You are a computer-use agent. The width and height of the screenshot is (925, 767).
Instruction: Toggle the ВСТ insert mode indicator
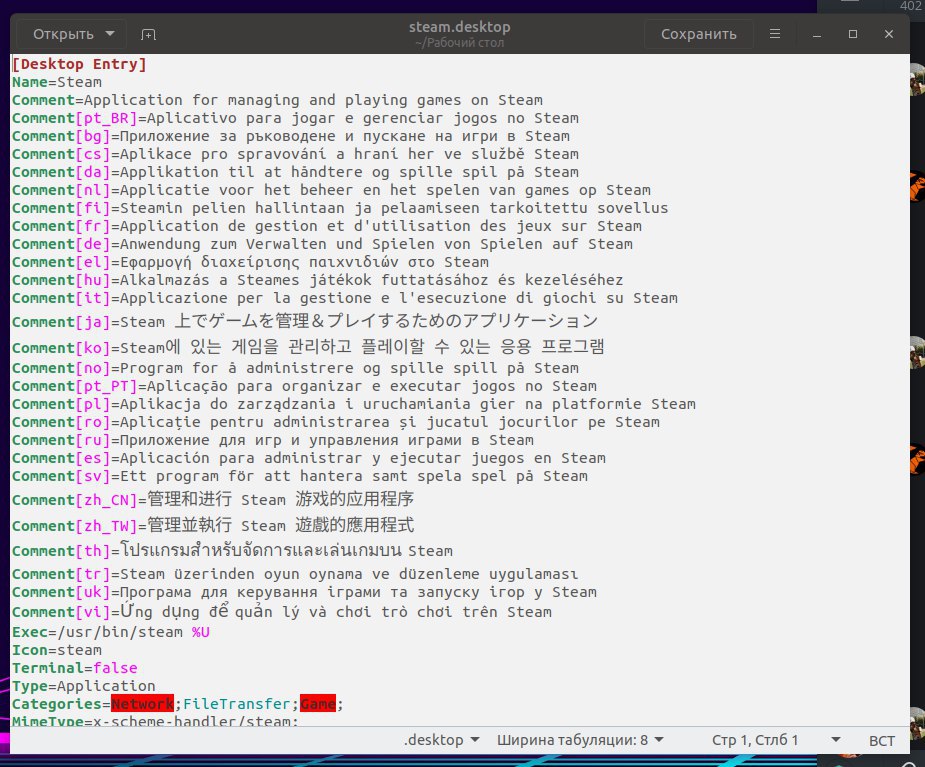tap(881, 740)
